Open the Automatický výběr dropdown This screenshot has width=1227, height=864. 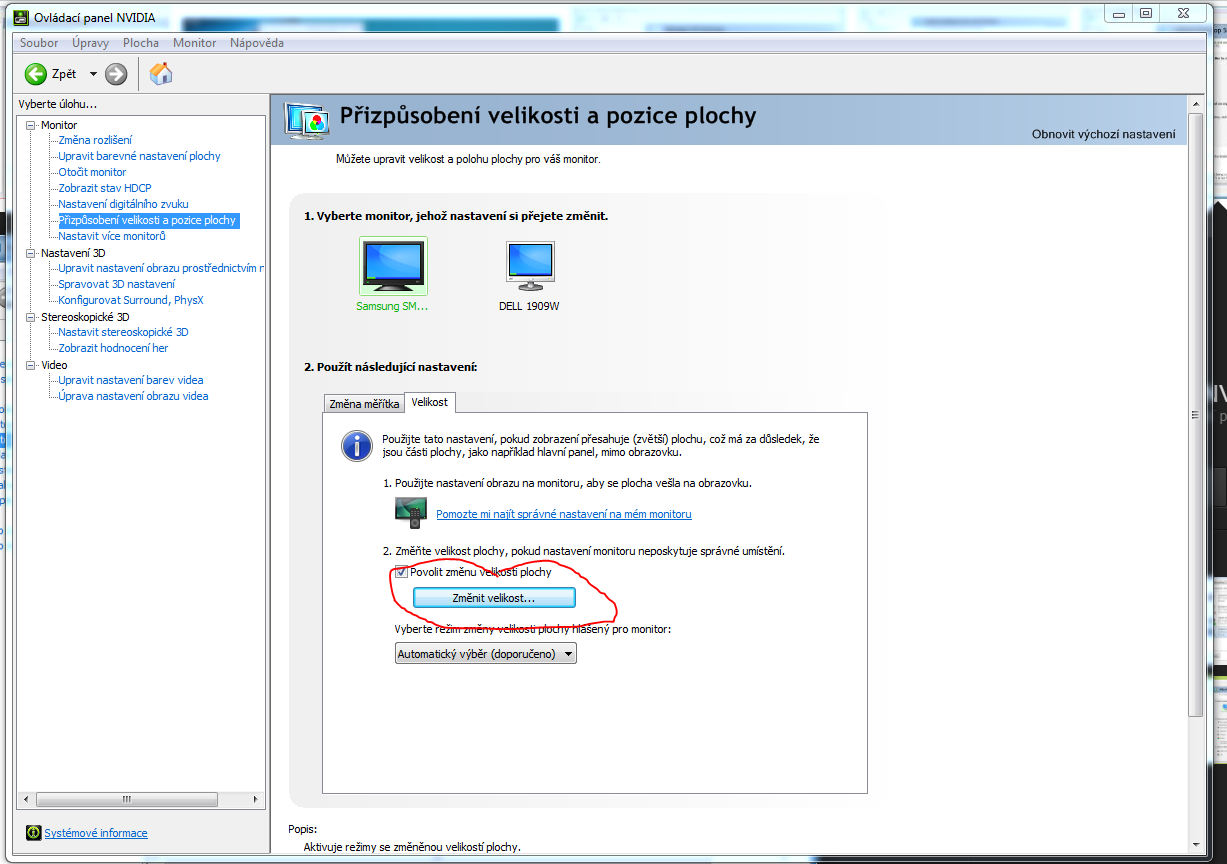pyautogui.click(x=486, y=654)
